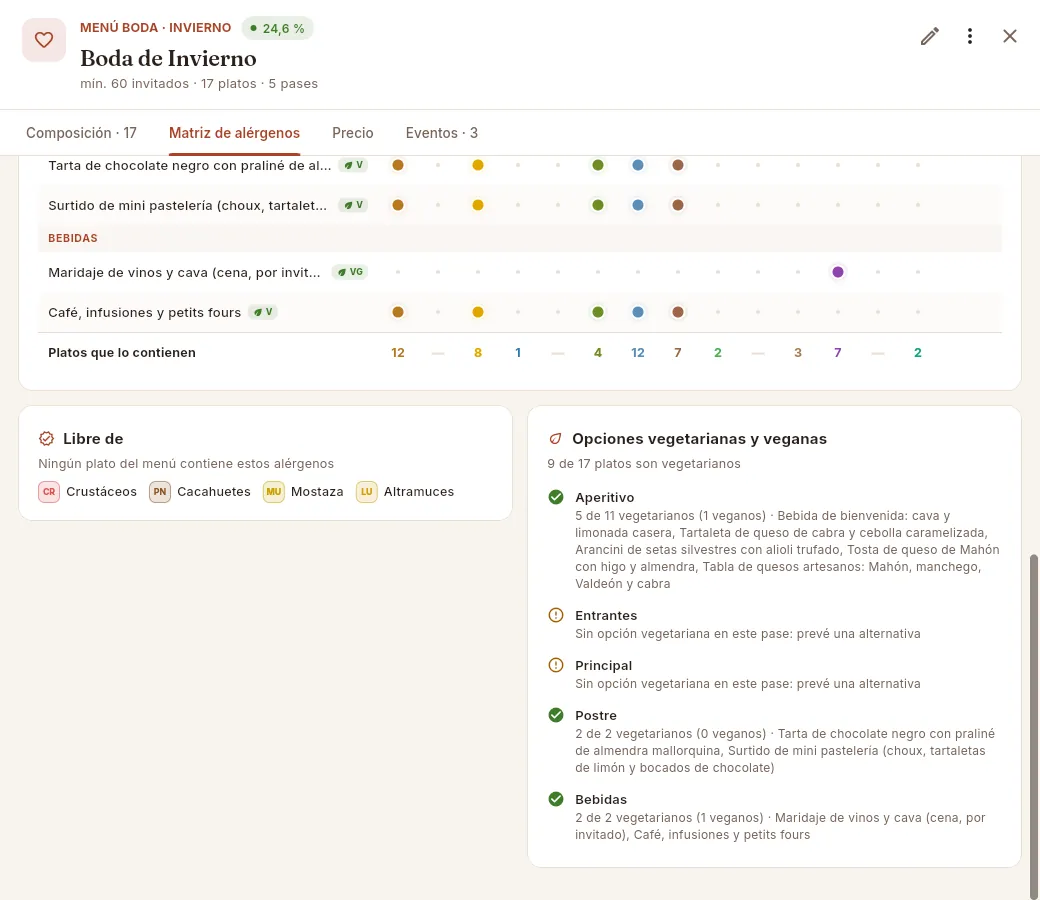
Task: Click the Principal heading in vegetarian options
Action: pyautogui.click(x=604, y=665)
